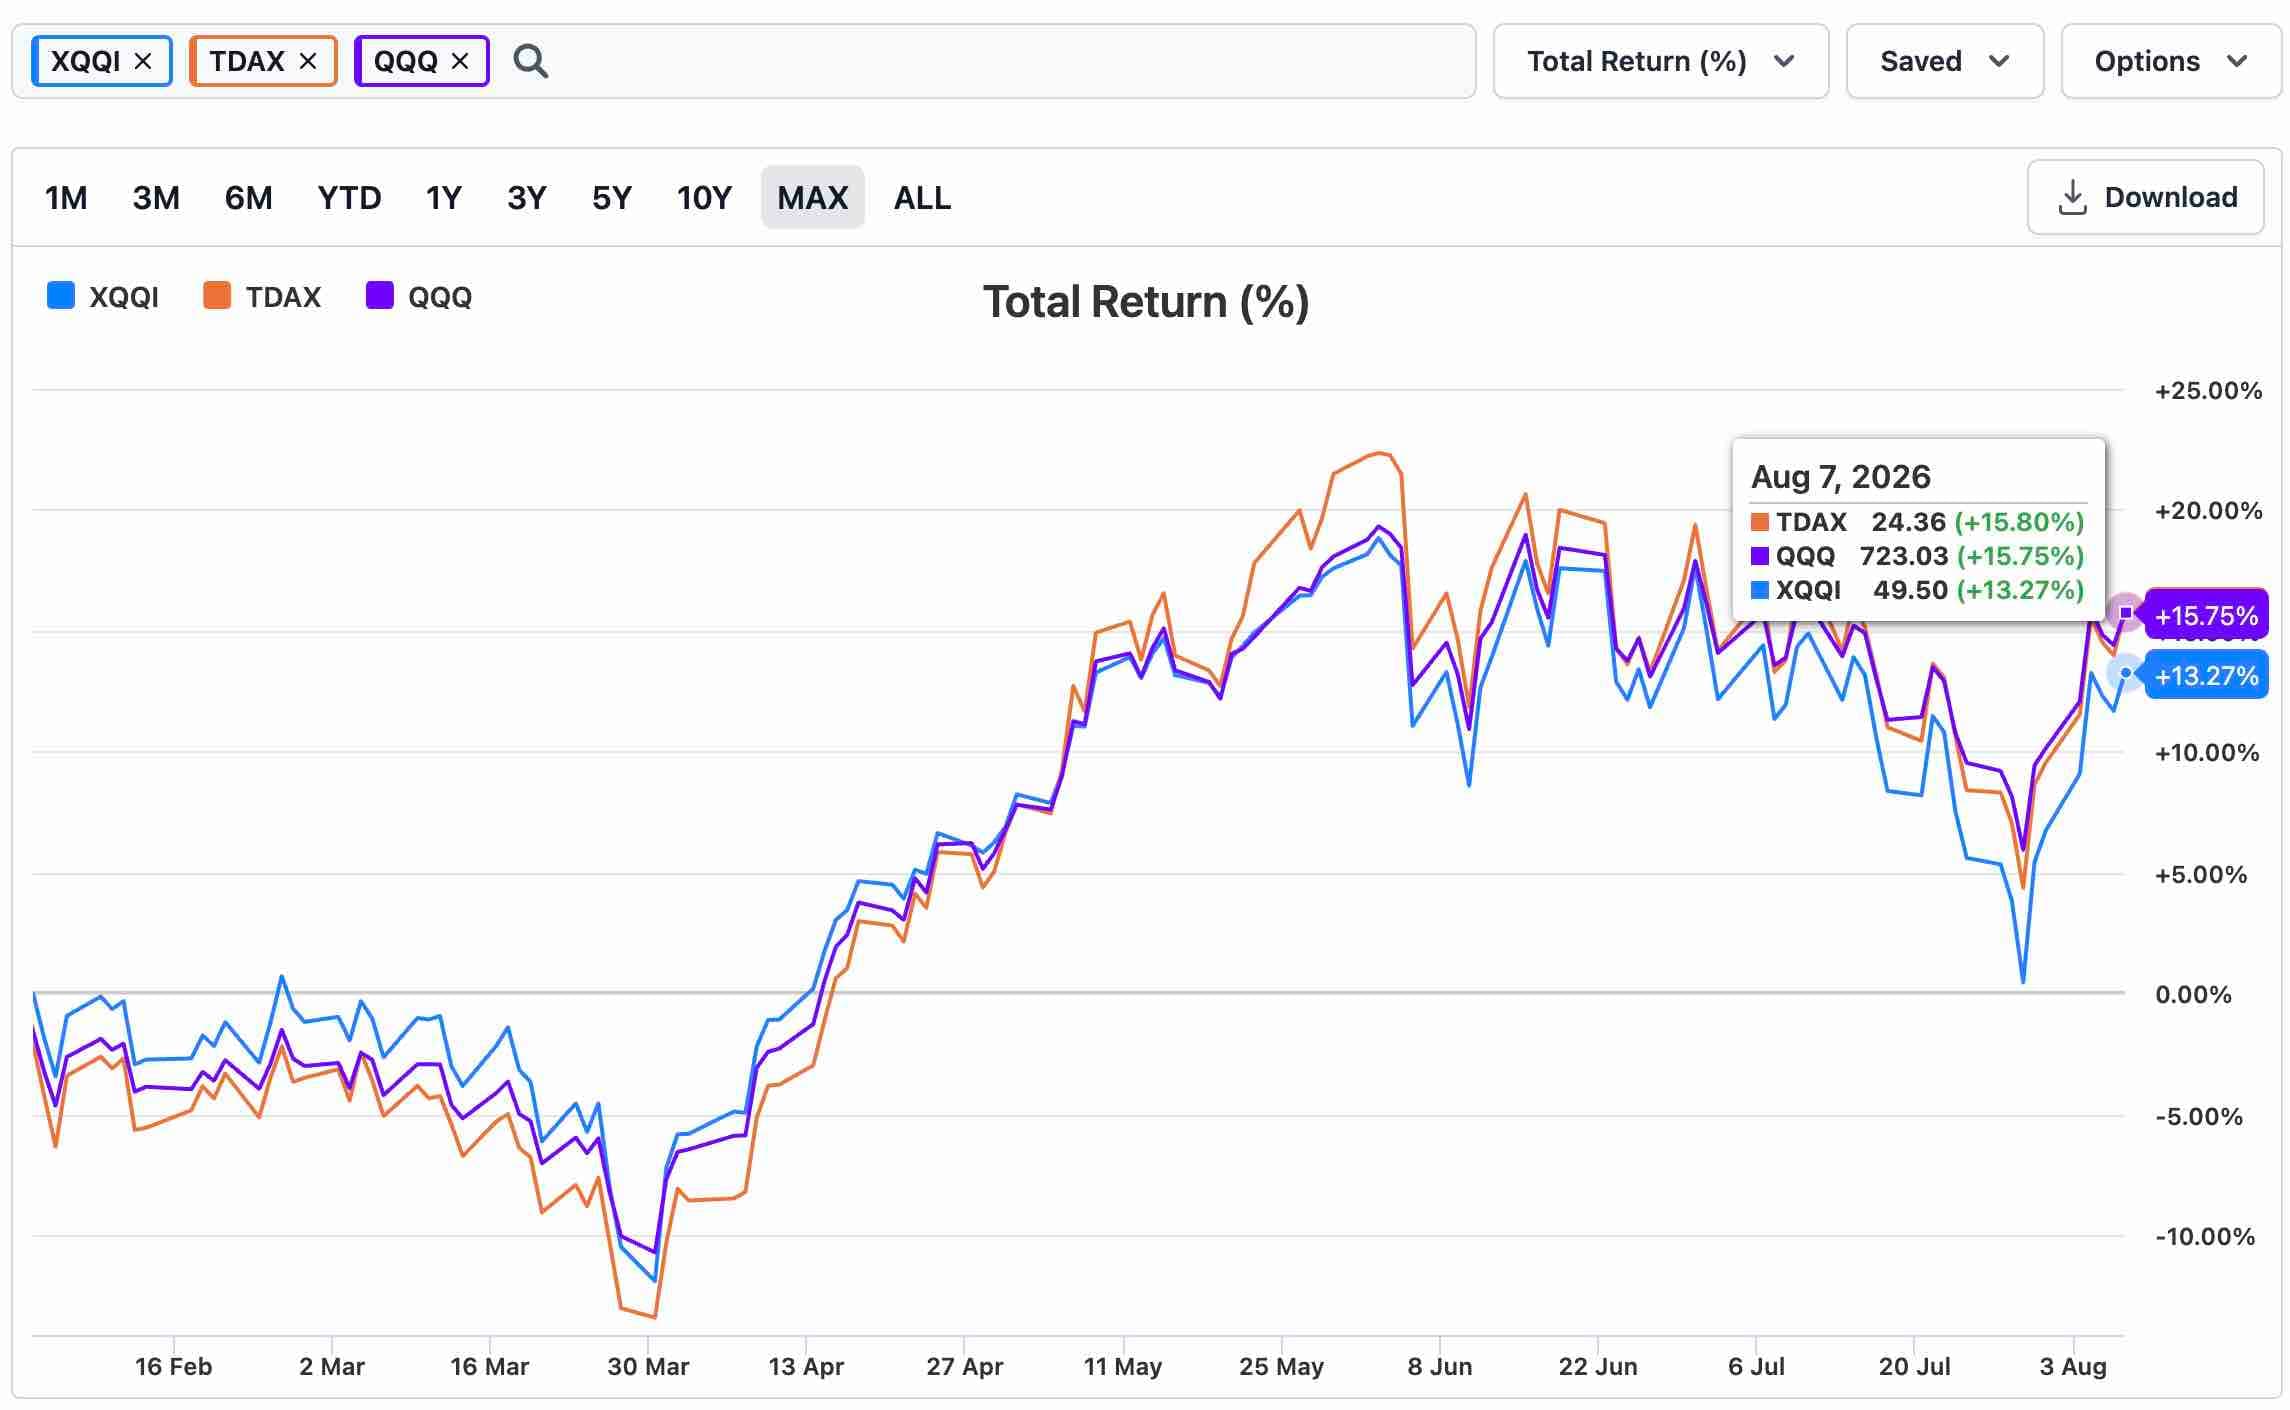Select the 1M time range

coord(66,197)
